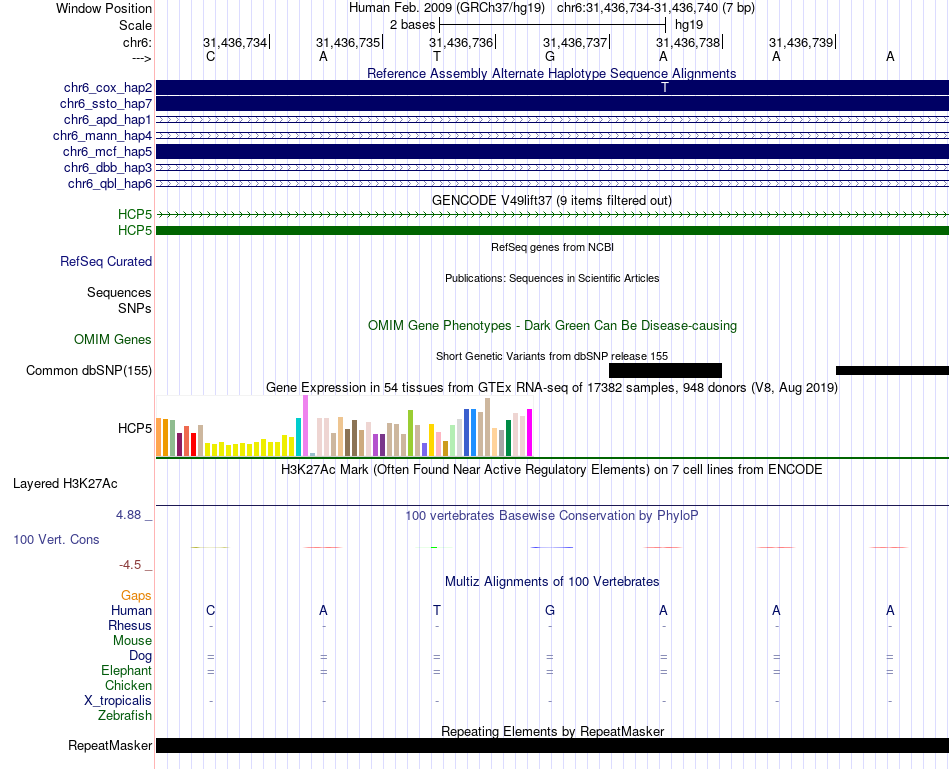Open the 100 Vert. Cons track label
The image size is (950, 769).
[56, 539]
